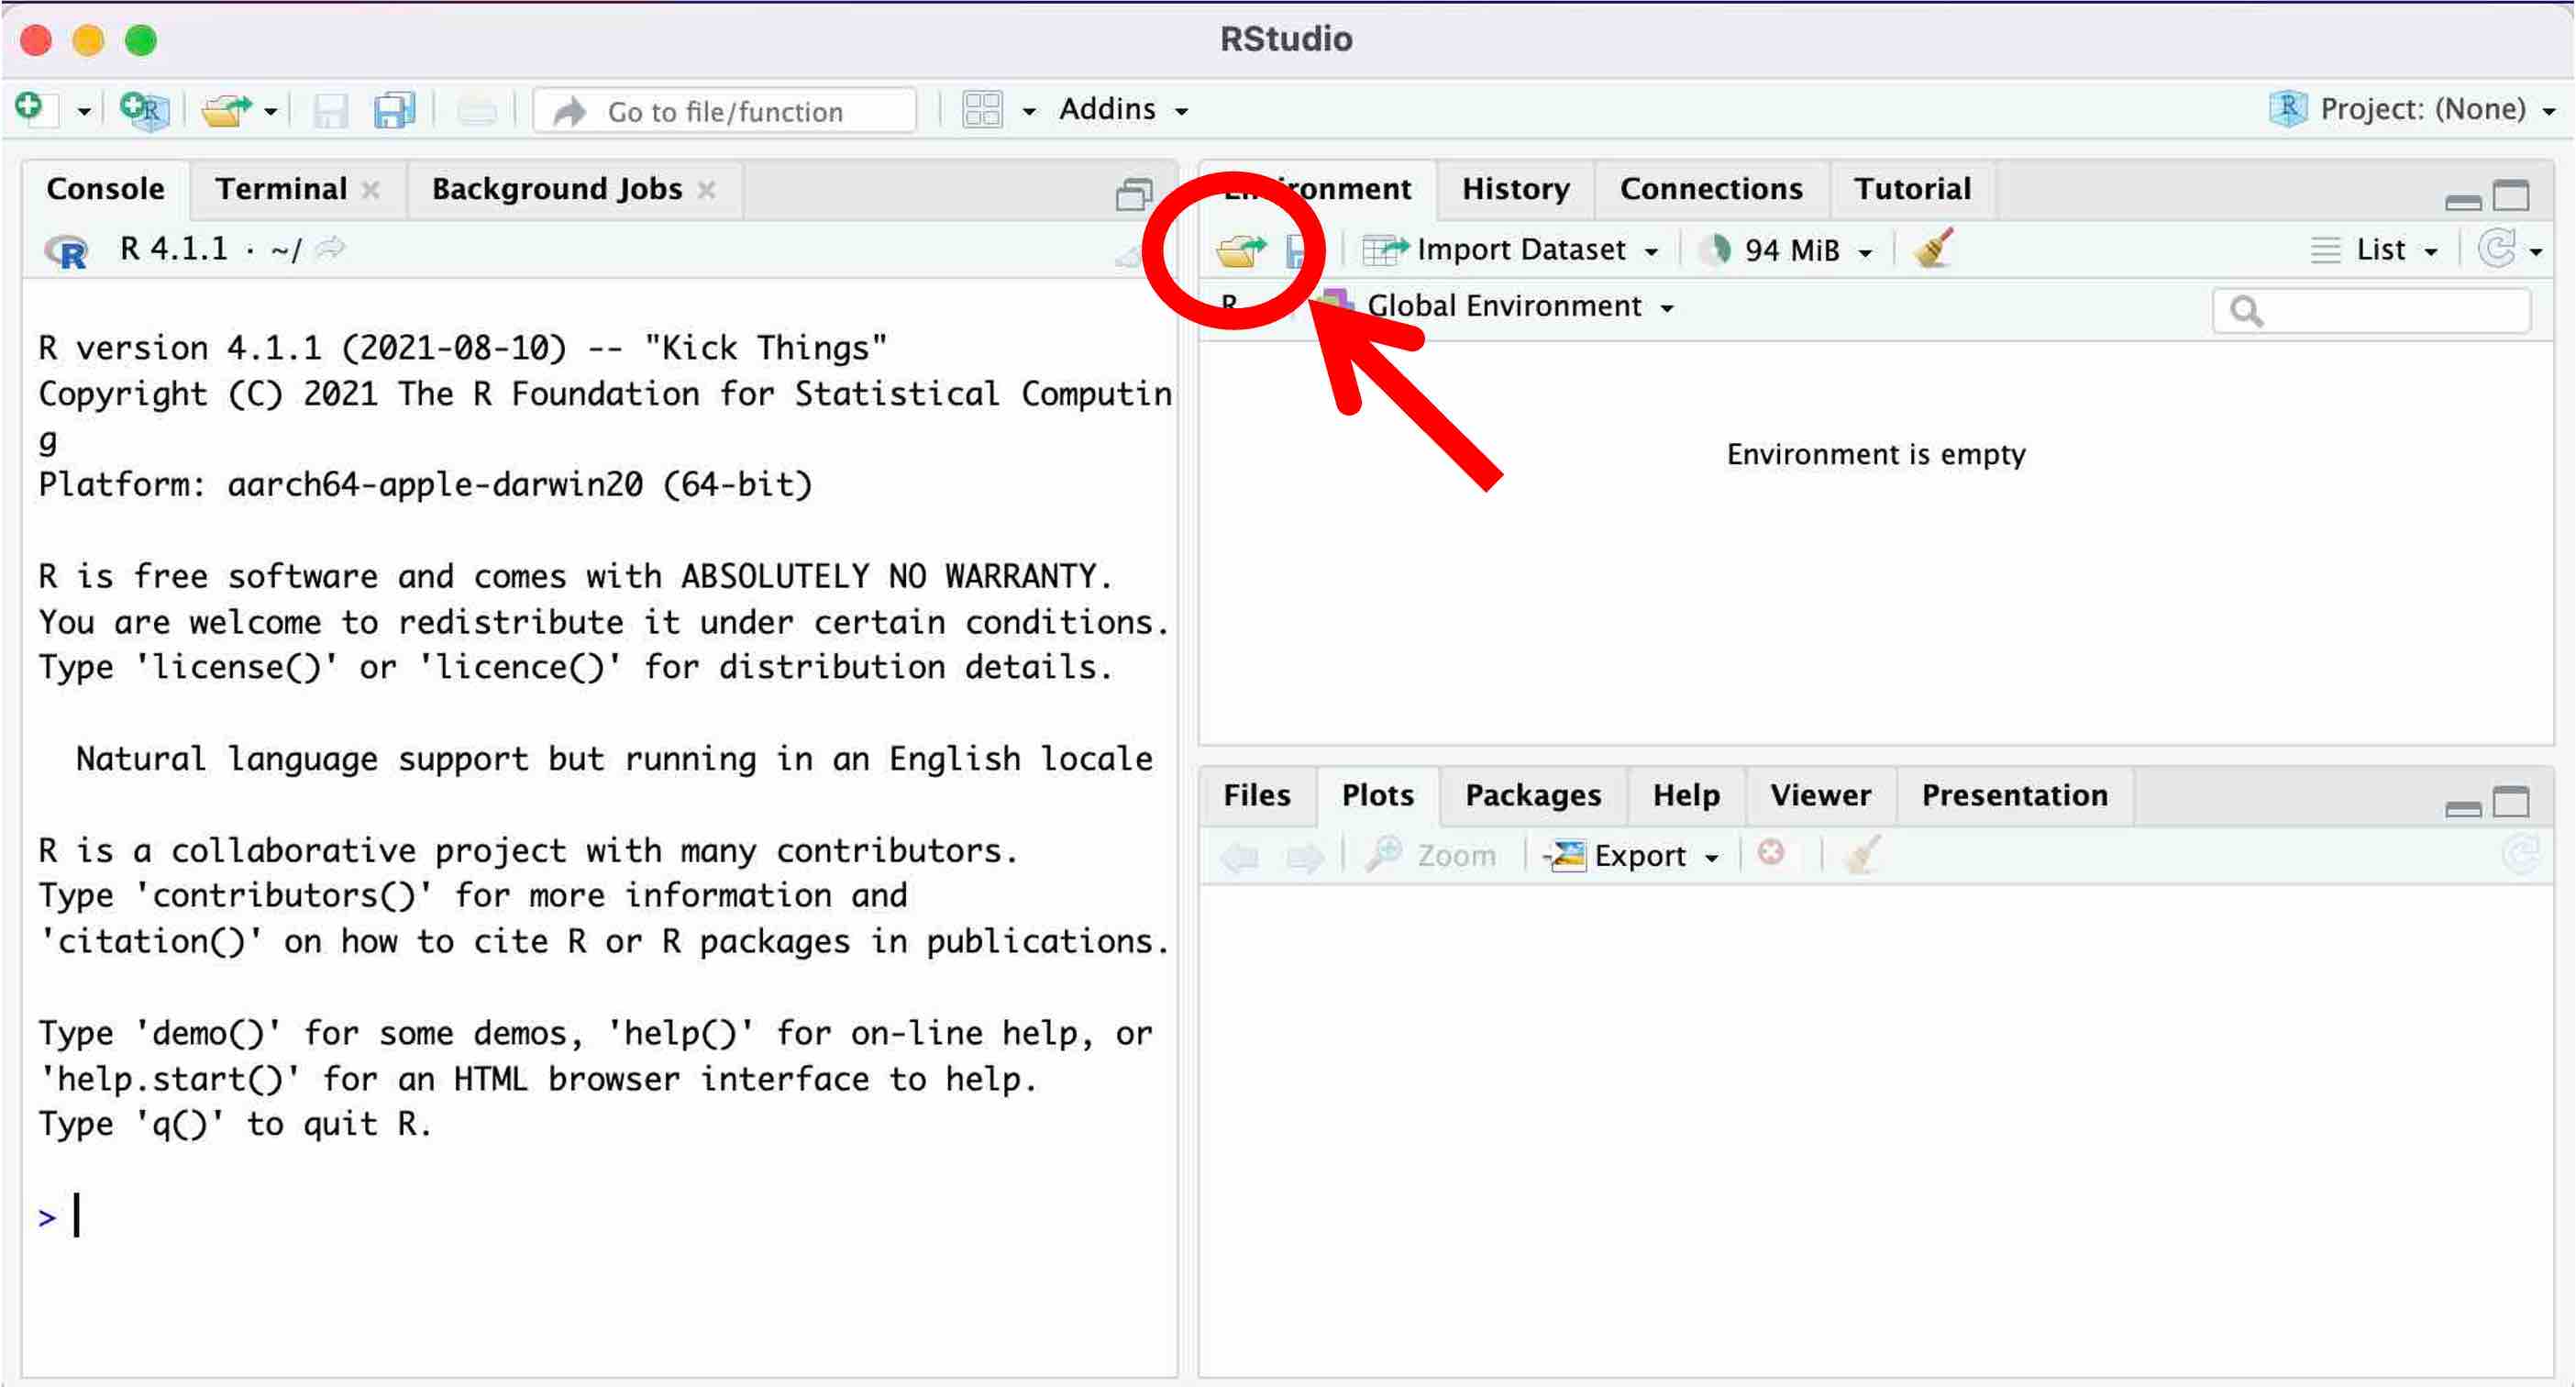Maximize the Environment pane
The image size is (2576, 1387).
point(2511,194)
